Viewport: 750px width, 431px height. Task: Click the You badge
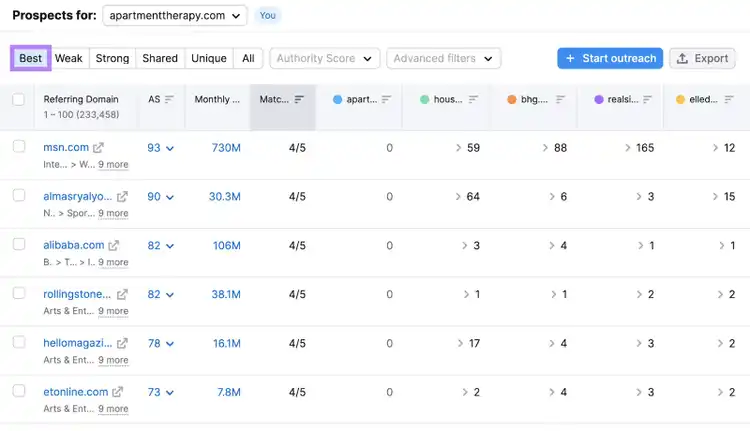(268, 15)
